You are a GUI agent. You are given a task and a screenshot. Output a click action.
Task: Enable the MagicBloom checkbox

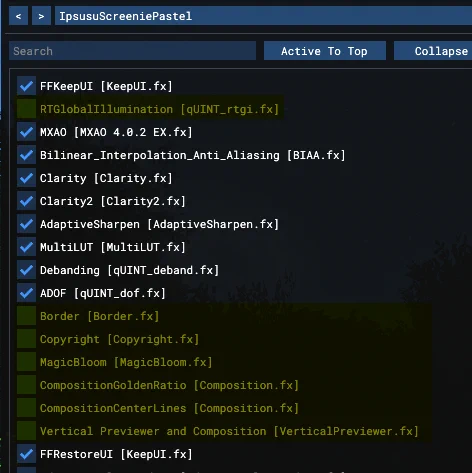(26, 362)
